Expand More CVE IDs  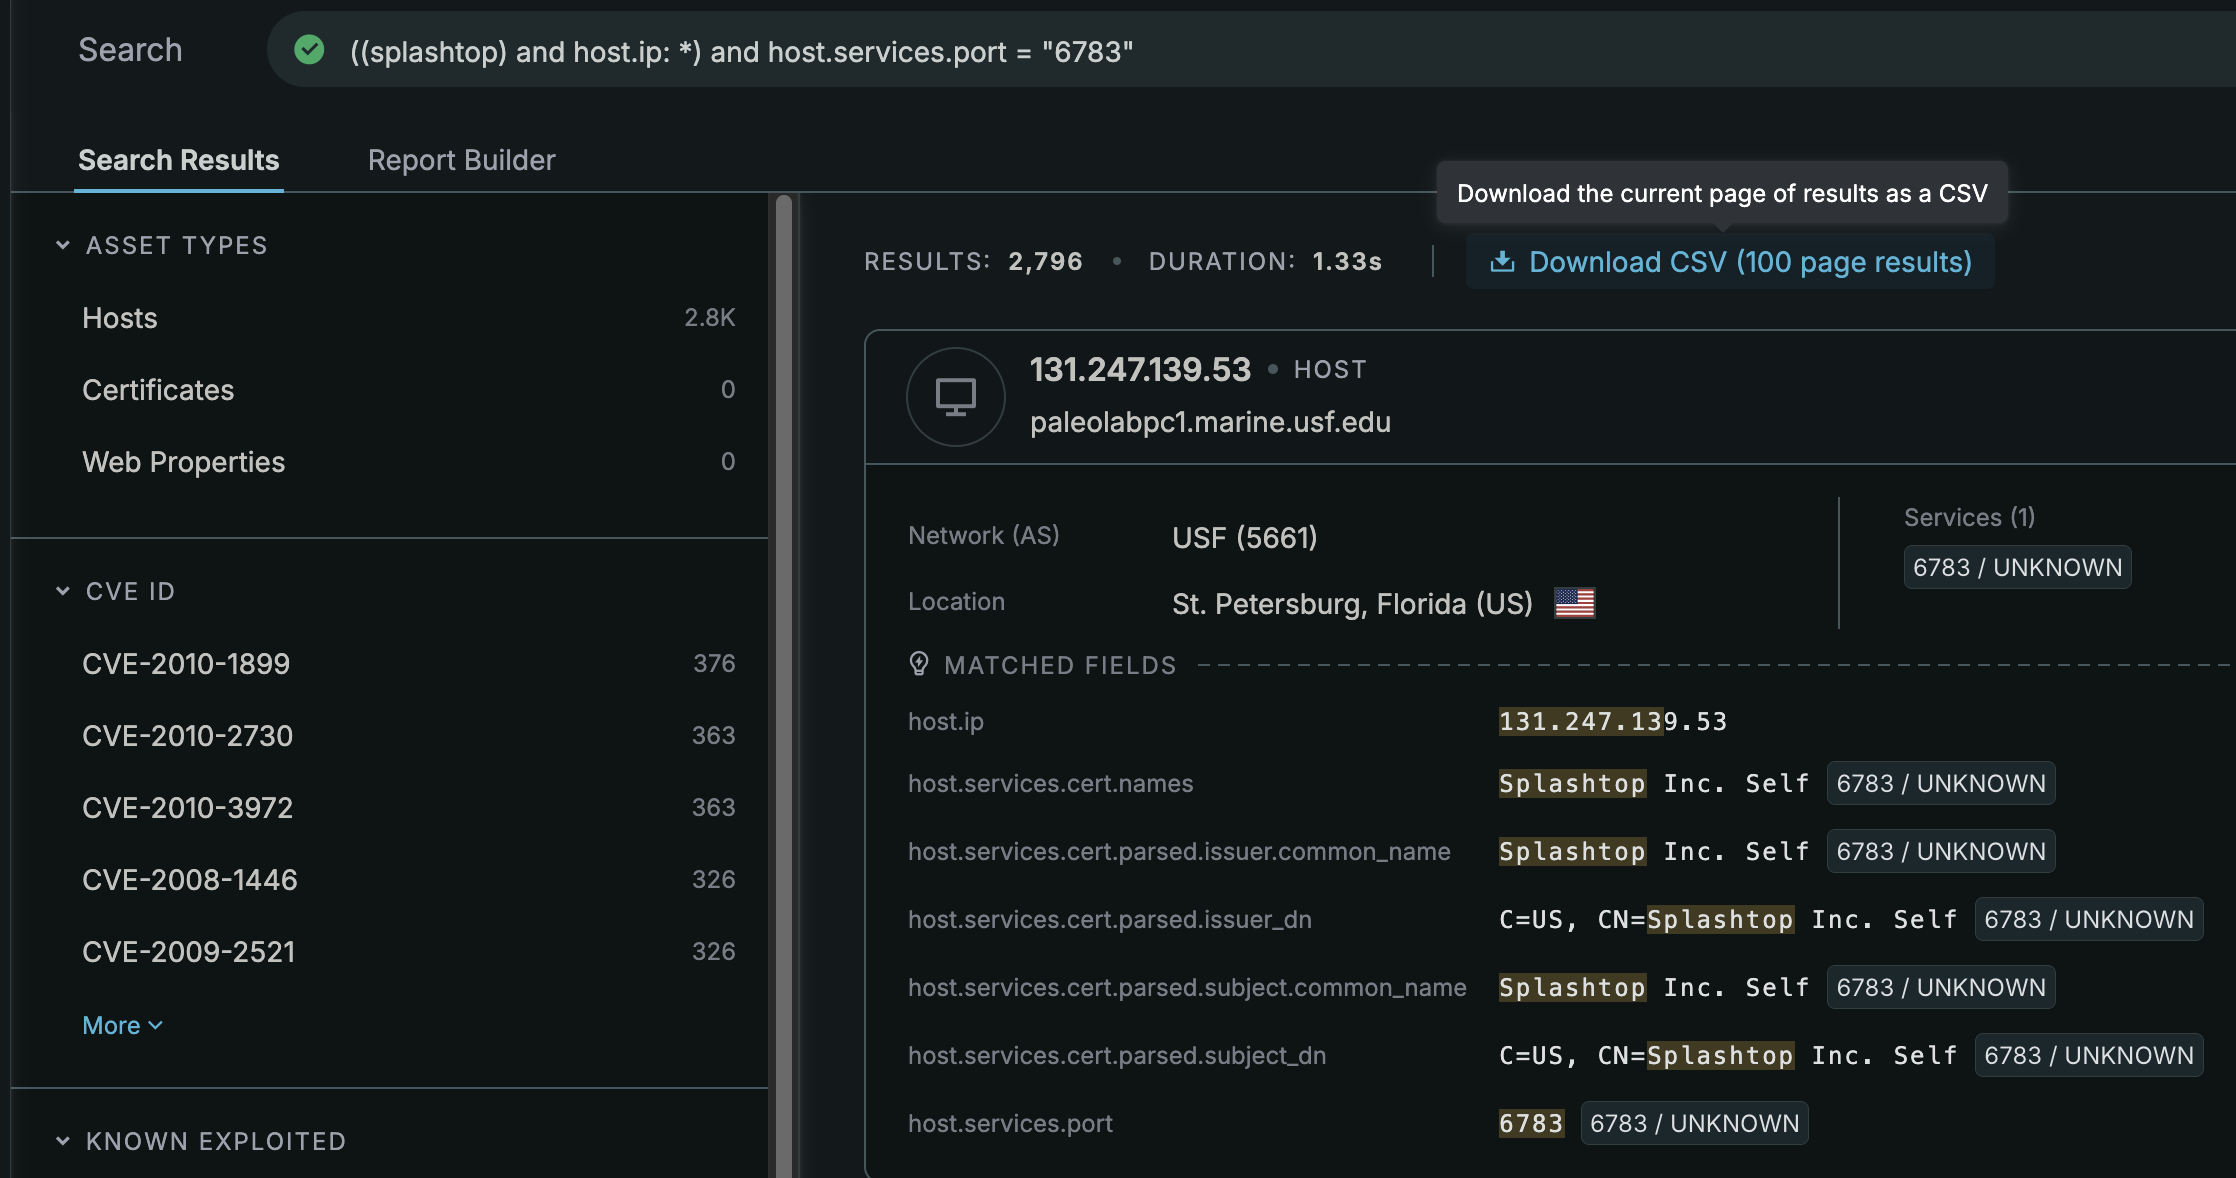click(122, 1025)
